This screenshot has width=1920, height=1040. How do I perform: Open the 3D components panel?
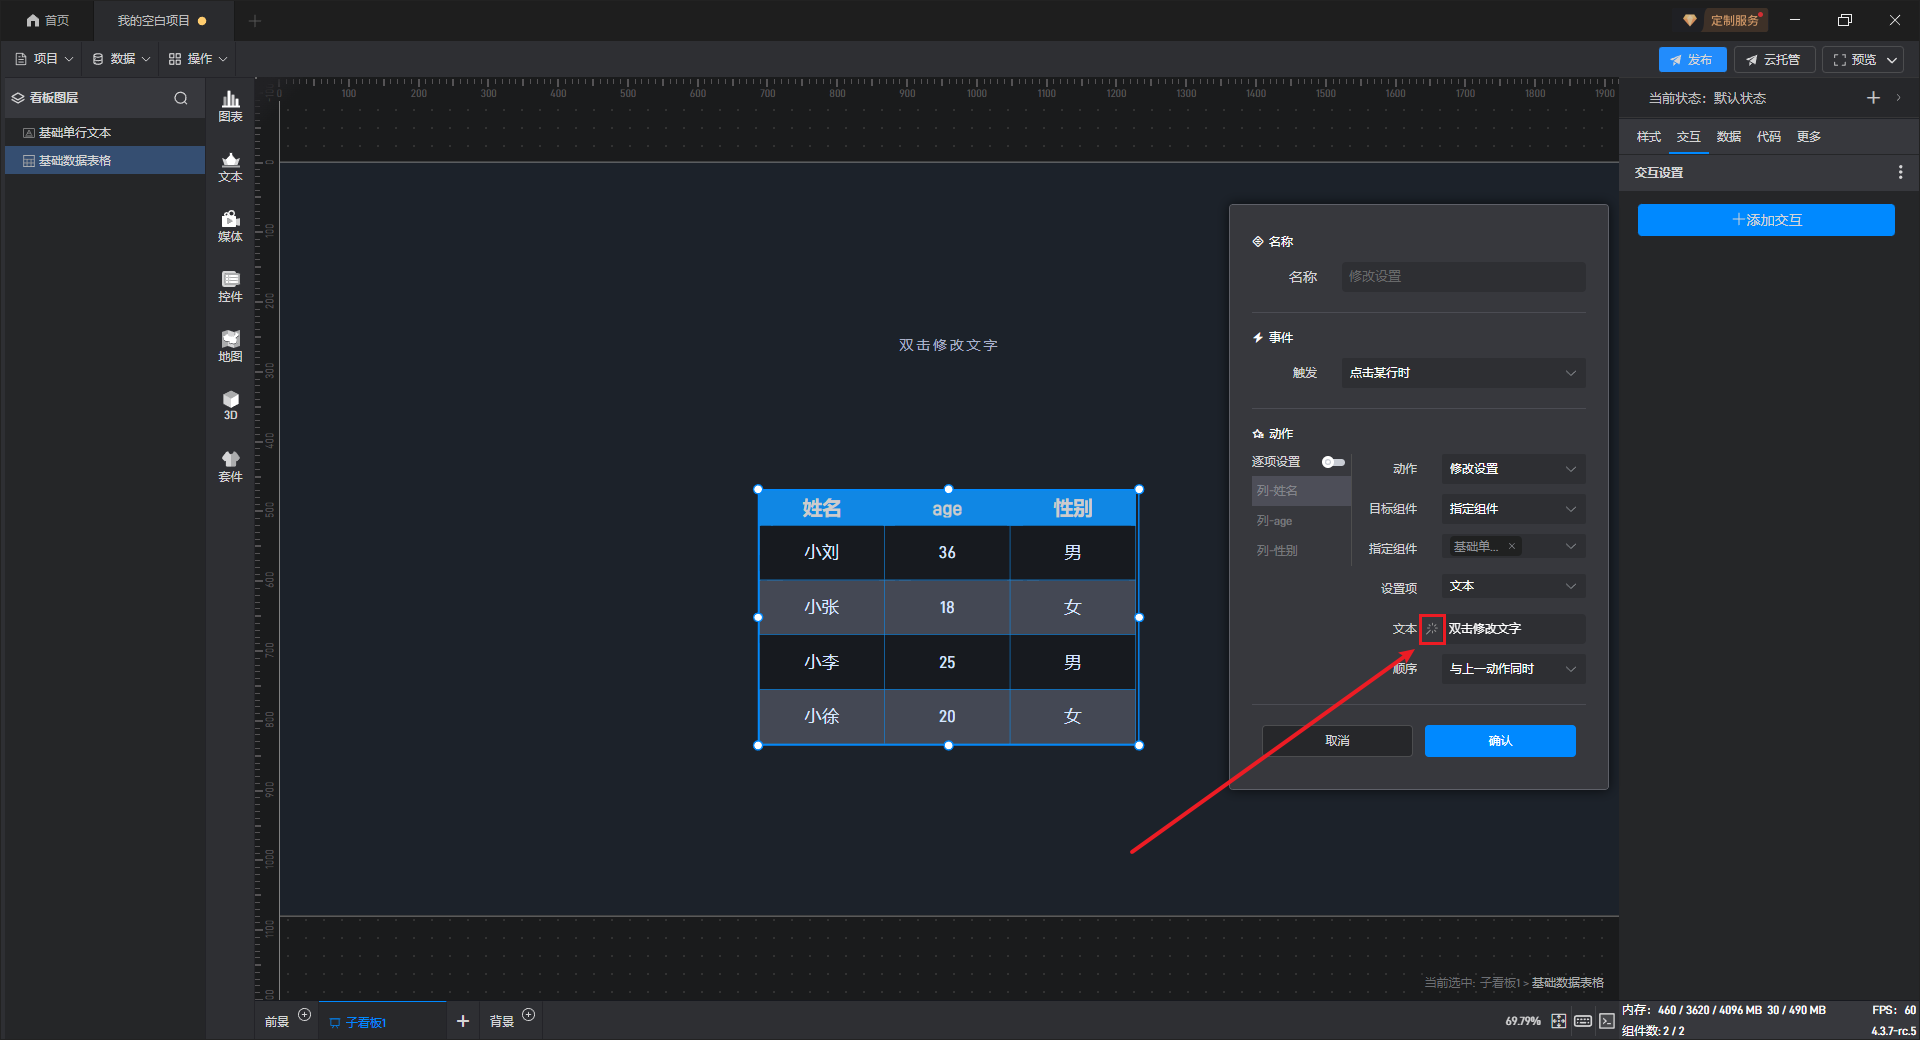(x=230, y=405)
